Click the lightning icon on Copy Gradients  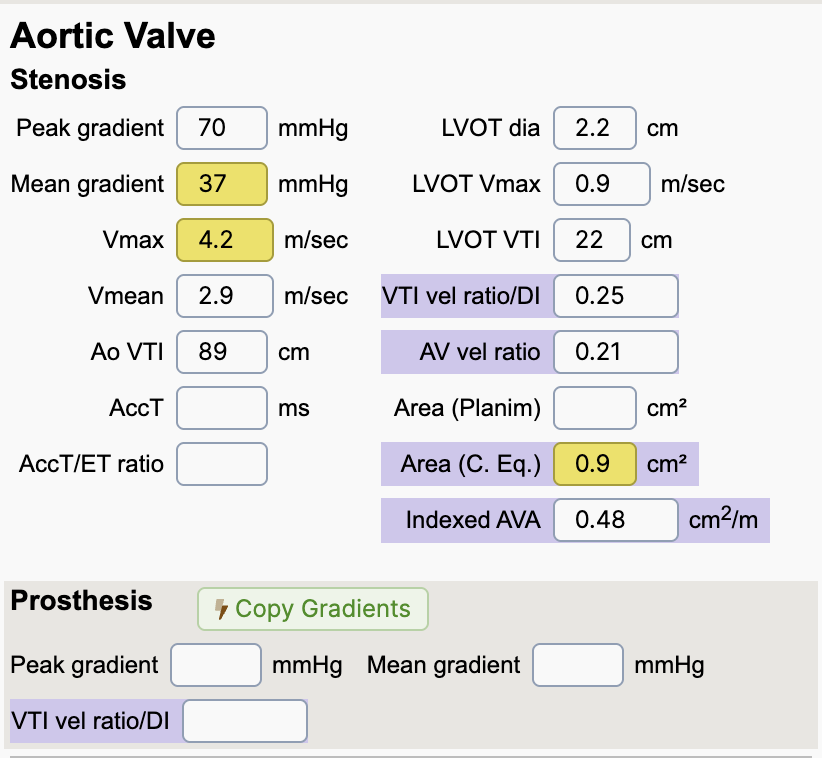(x=222, y=609)
